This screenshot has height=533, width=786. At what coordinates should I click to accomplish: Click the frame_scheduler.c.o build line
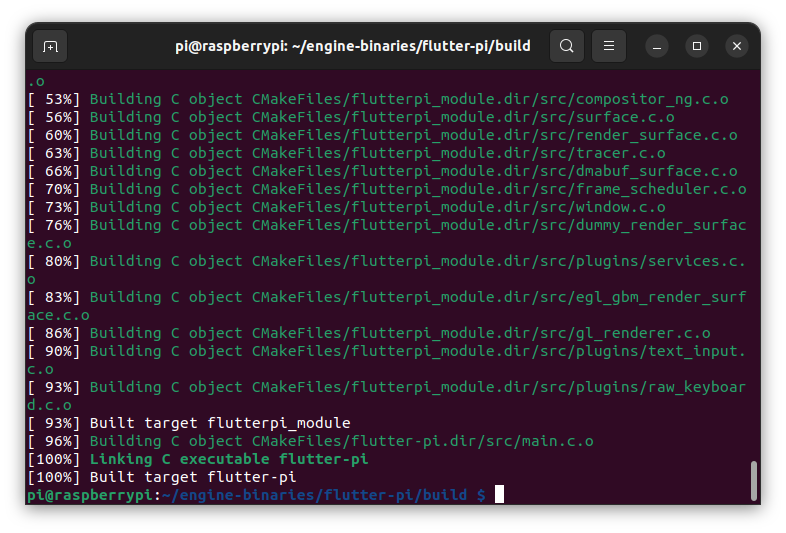(387, 190)
